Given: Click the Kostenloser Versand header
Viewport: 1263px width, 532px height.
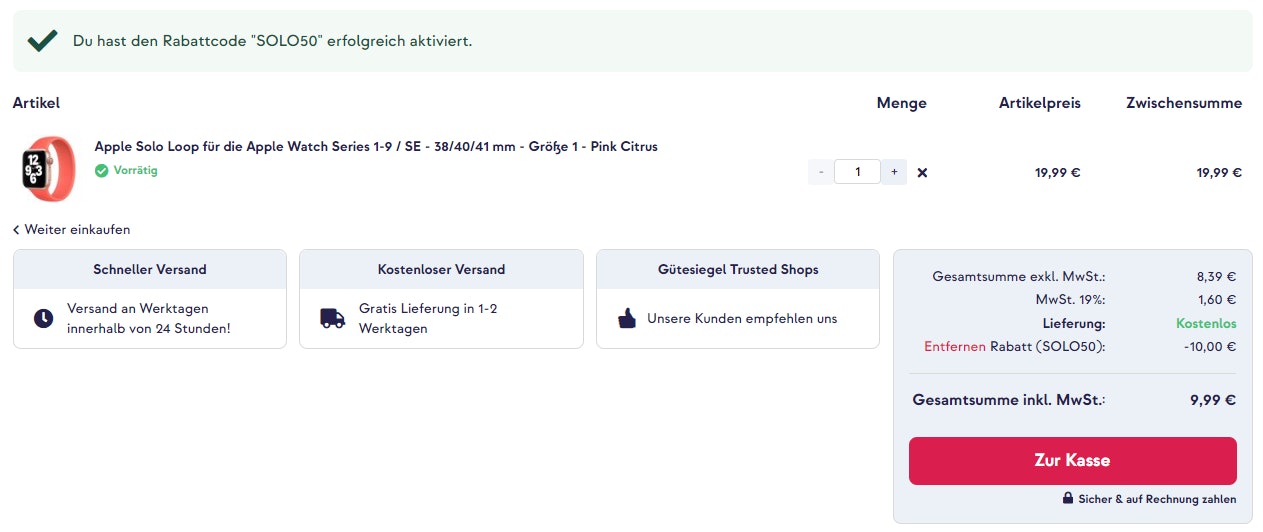Looking at the screenshot, I should pyautogui.click(x=441, y=269).
